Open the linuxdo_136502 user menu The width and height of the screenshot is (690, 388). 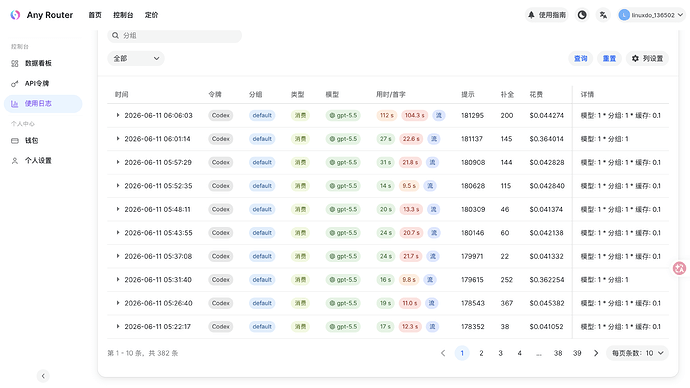pos(651,15)
